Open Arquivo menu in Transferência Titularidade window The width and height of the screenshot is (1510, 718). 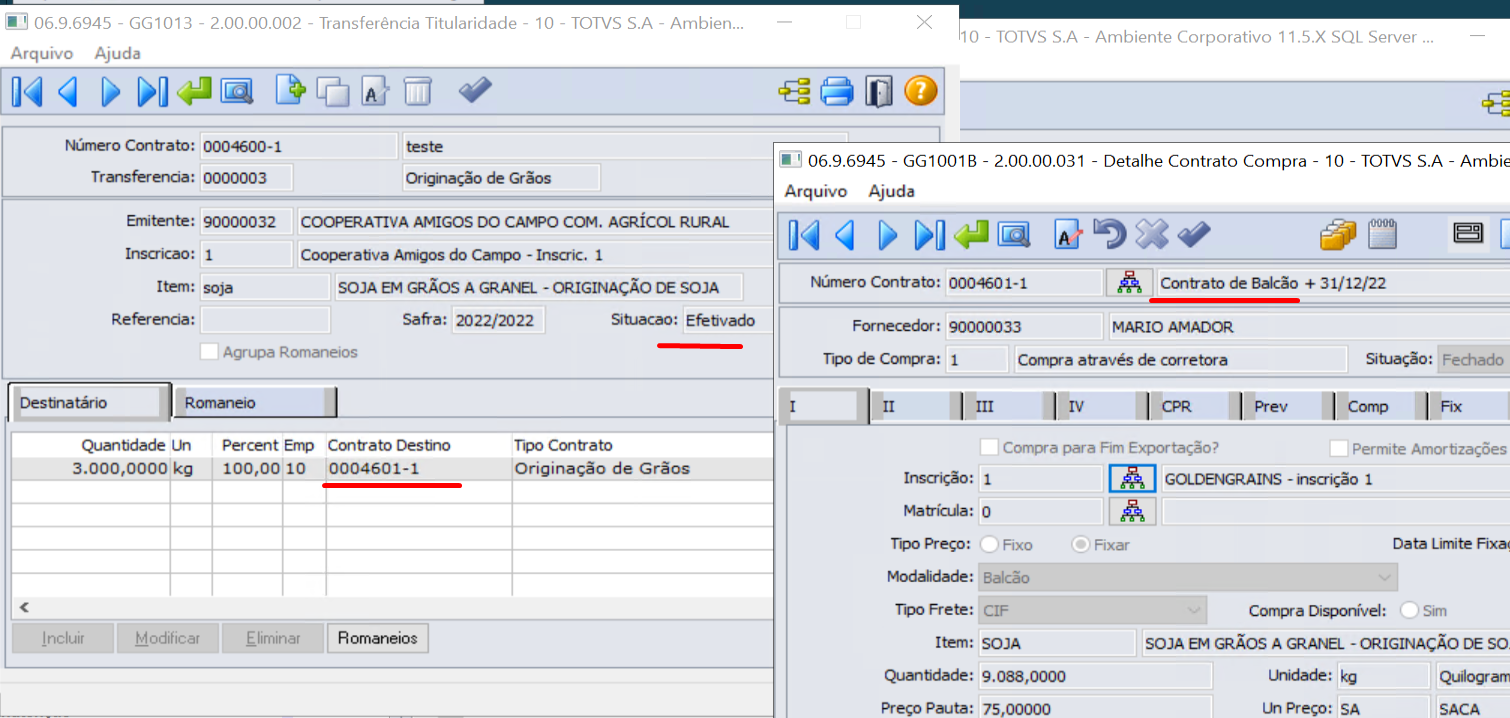42,53
